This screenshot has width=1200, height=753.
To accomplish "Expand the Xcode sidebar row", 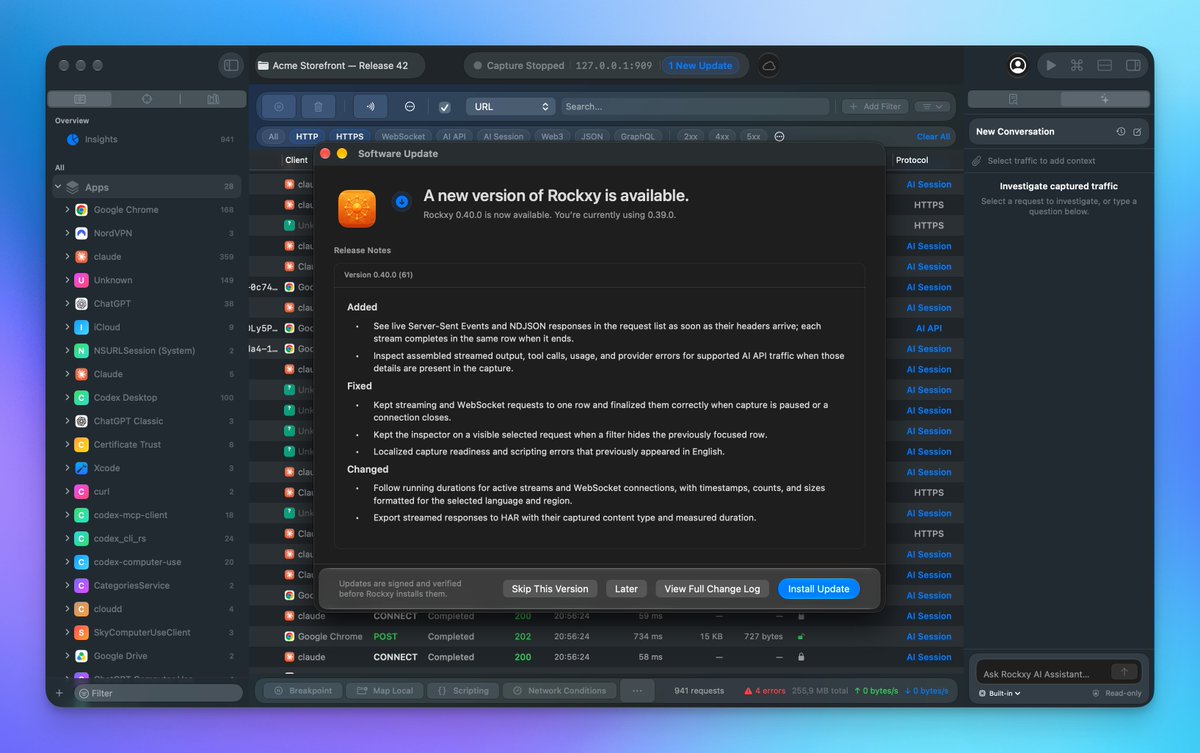I will pos(67,468).
